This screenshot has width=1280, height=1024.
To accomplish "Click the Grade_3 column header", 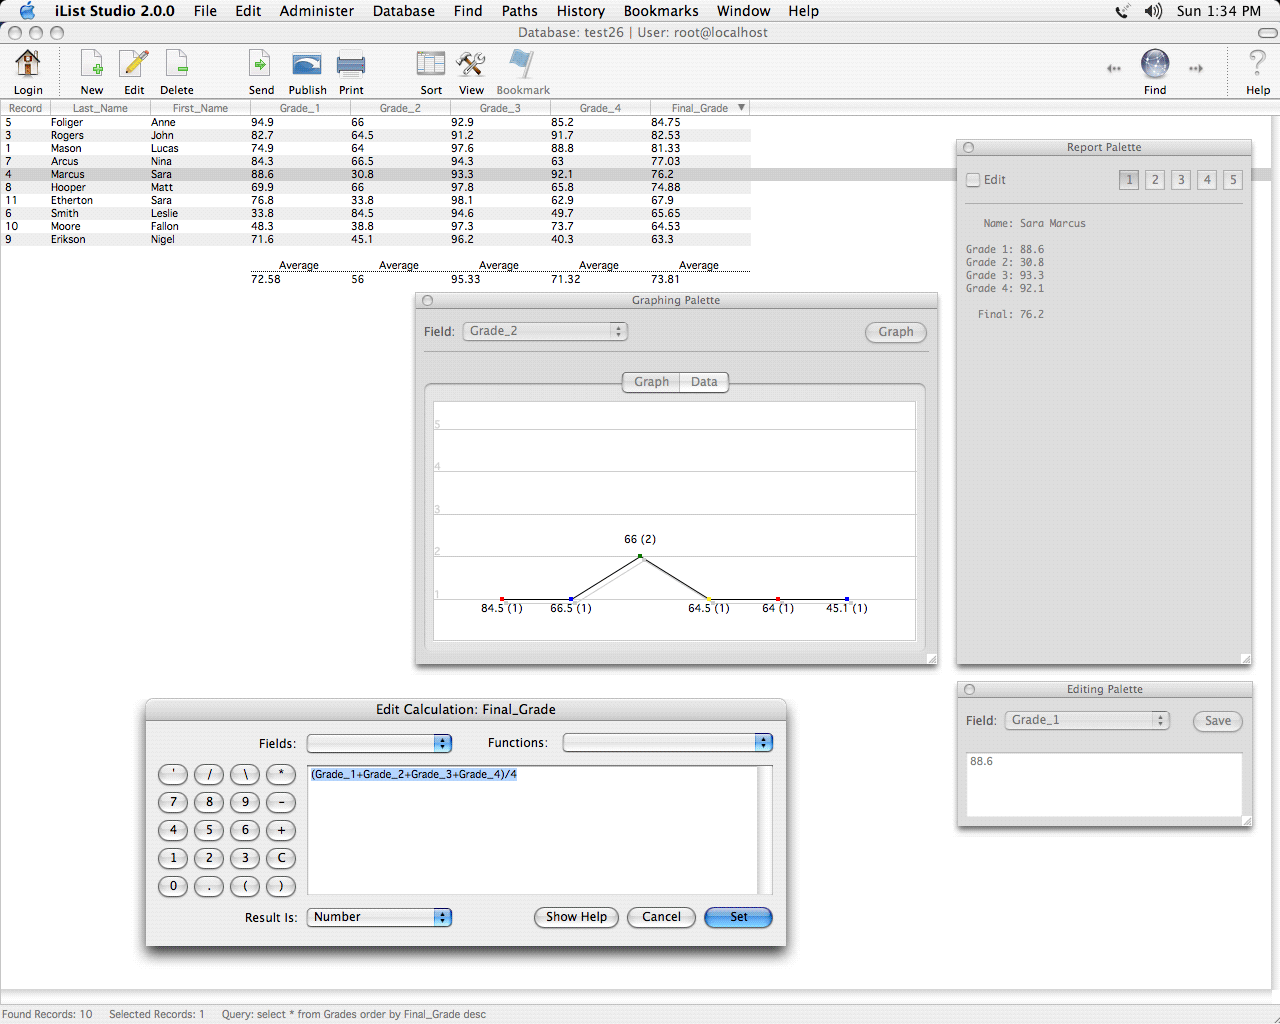I will click(500, 108).
